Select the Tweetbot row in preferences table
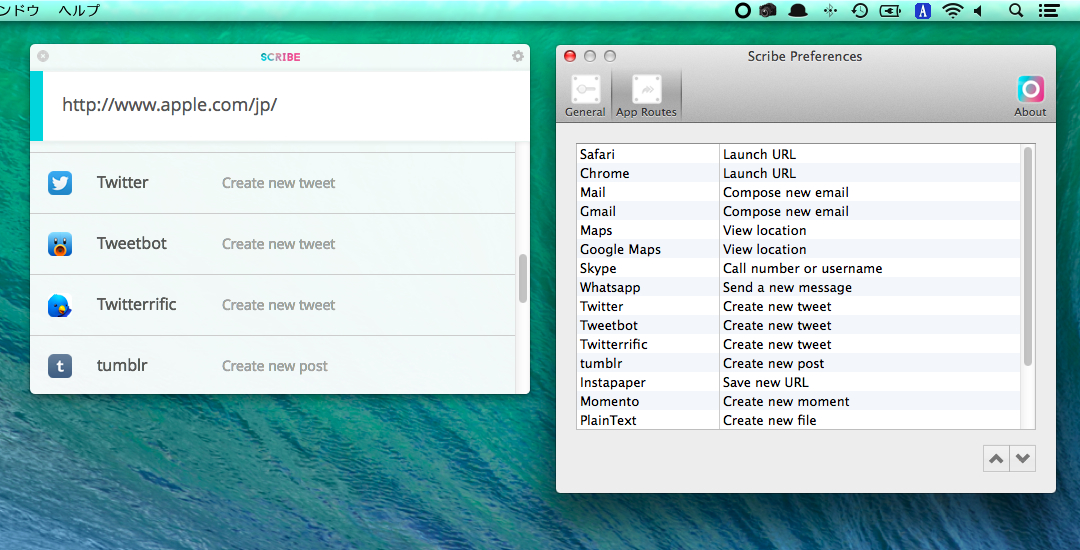 (798, 326)
